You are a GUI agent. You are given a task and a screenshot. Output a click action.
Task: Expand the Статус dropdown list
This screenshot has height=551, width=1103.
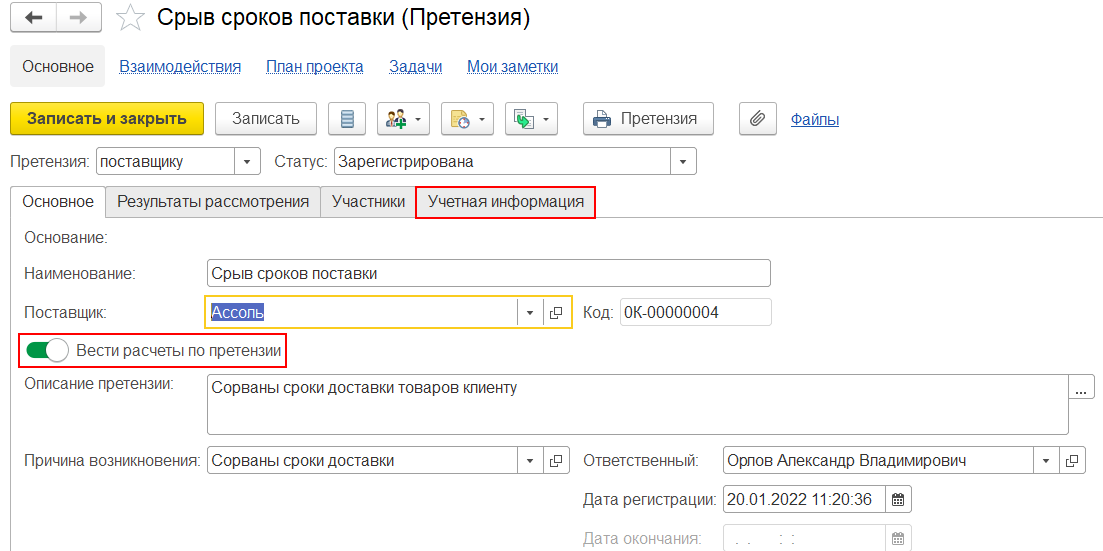point(683,162)
